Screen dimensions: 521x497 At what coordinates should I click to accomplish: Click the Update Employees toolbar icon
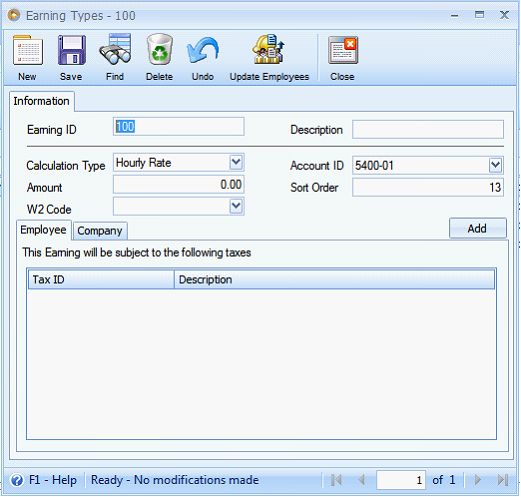point(269,49)
